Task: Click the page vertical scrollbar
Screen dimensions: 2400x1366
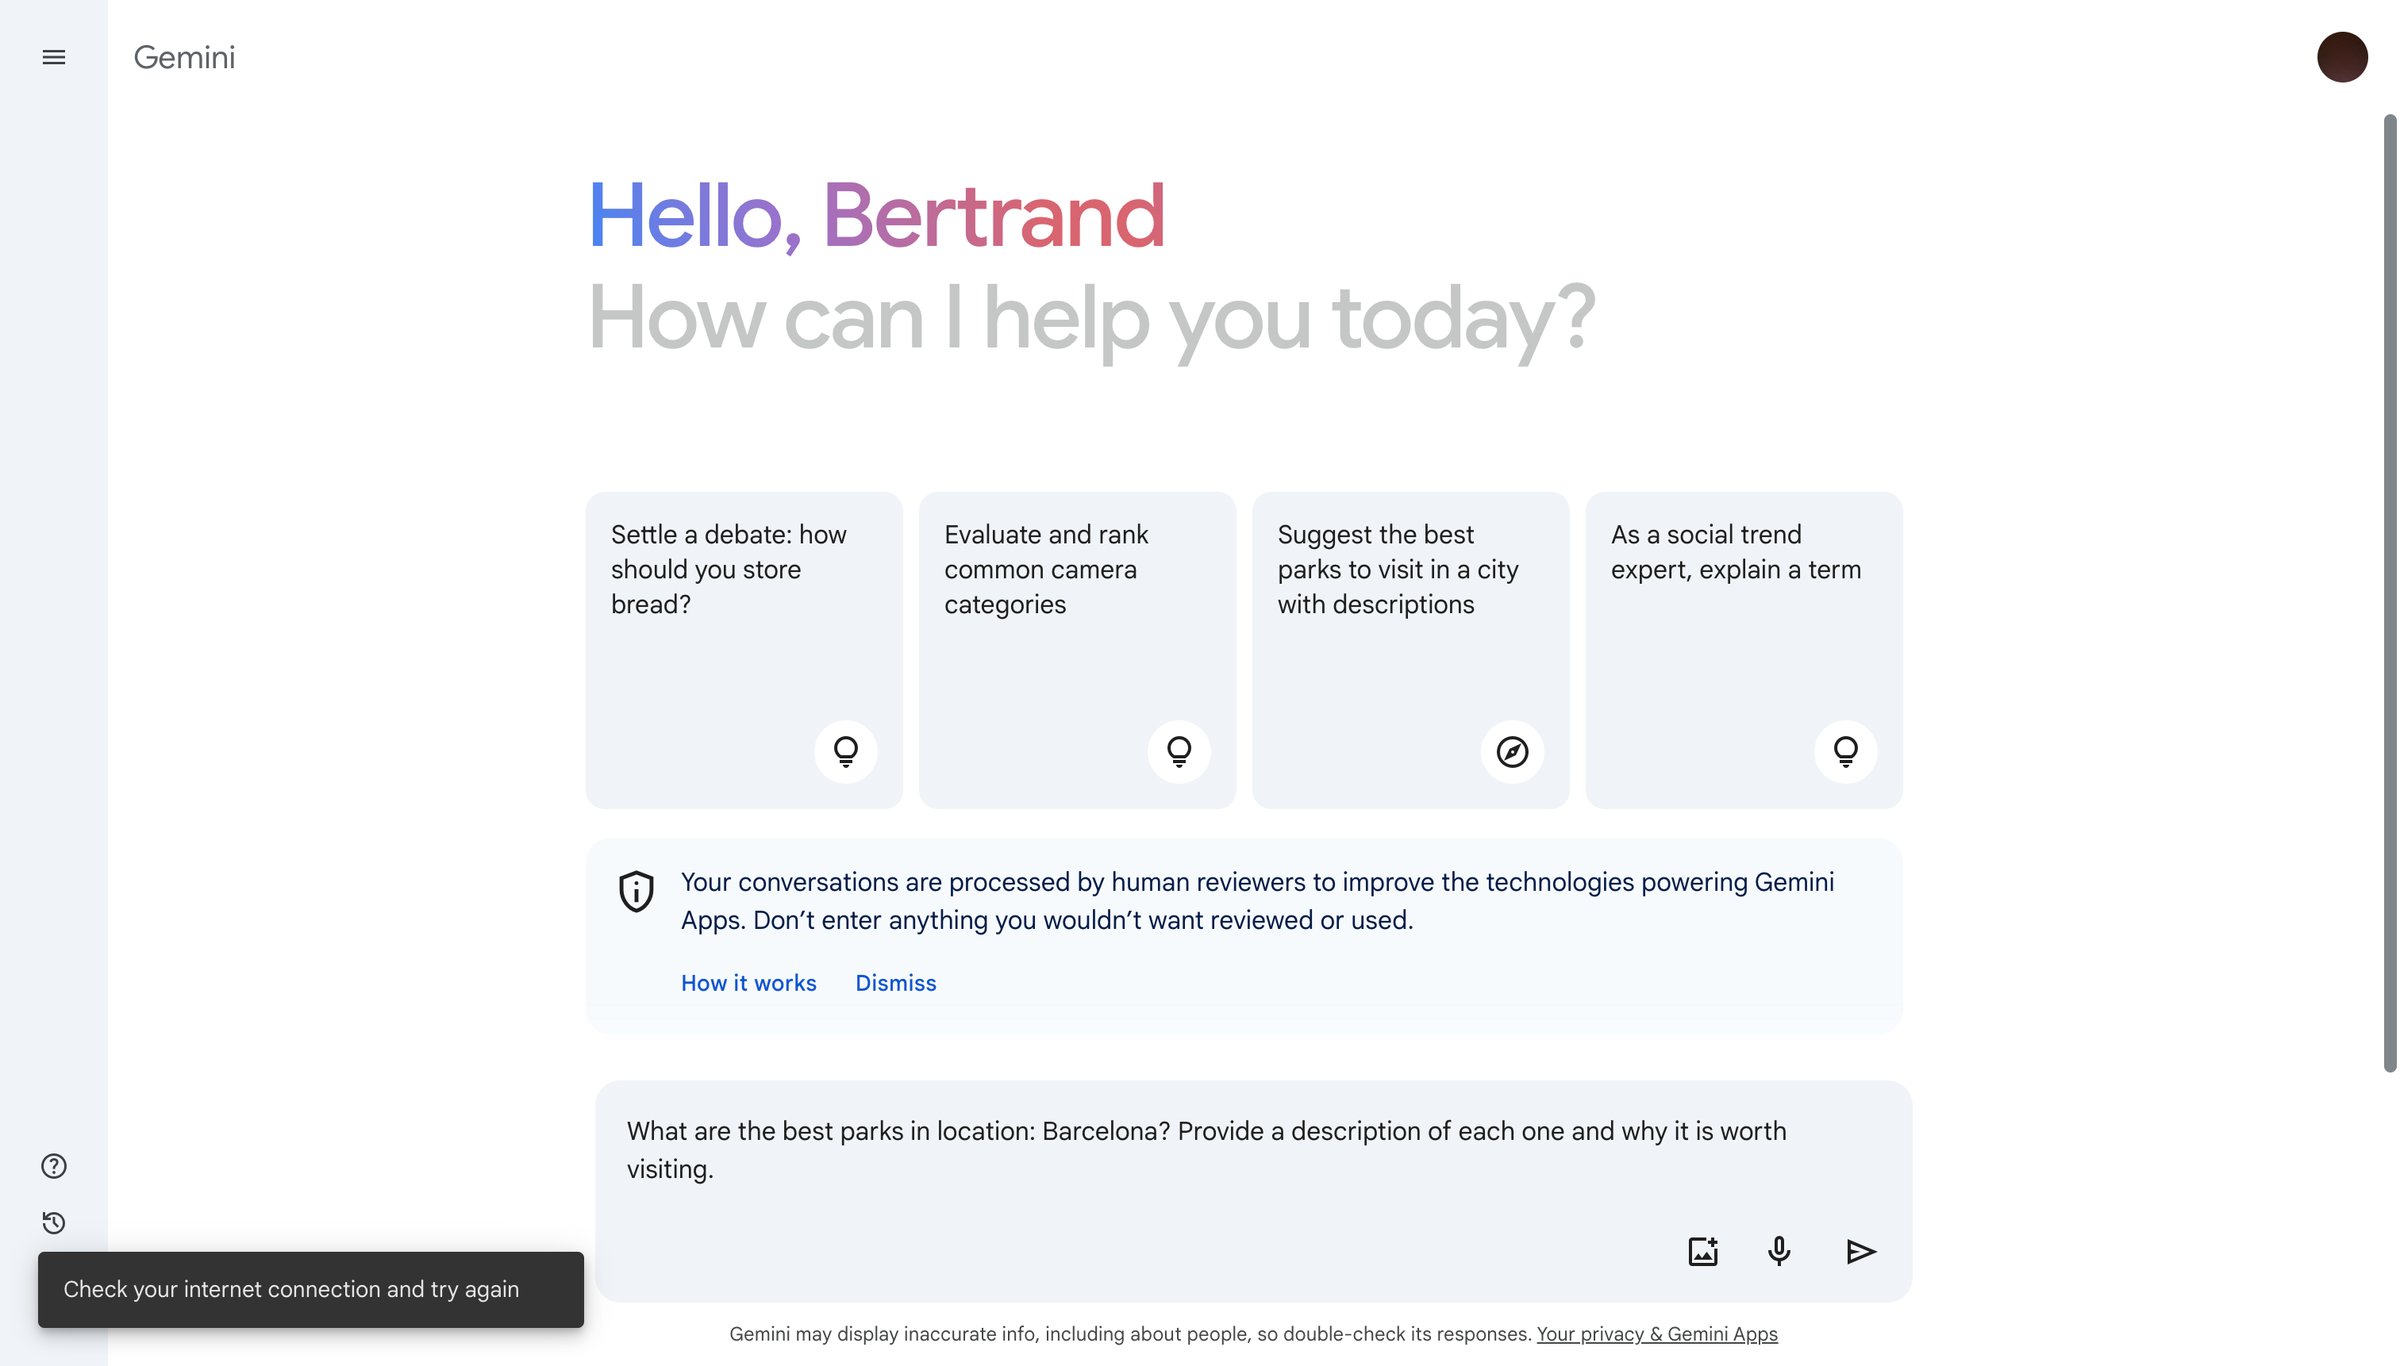Action: (2390, 593)
